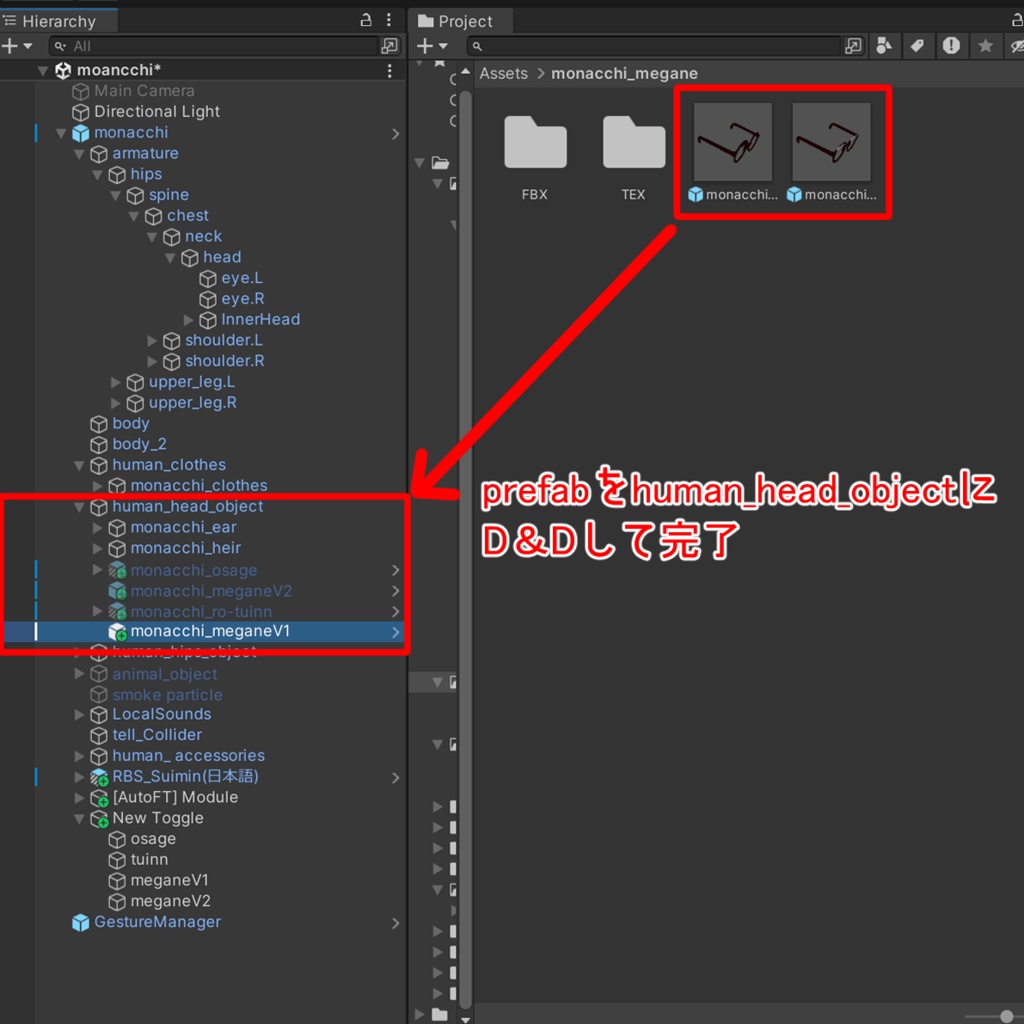Open the Hierarchy create plus dropdown
This screenshot has width=1024, height=1024.
[16, 46]
